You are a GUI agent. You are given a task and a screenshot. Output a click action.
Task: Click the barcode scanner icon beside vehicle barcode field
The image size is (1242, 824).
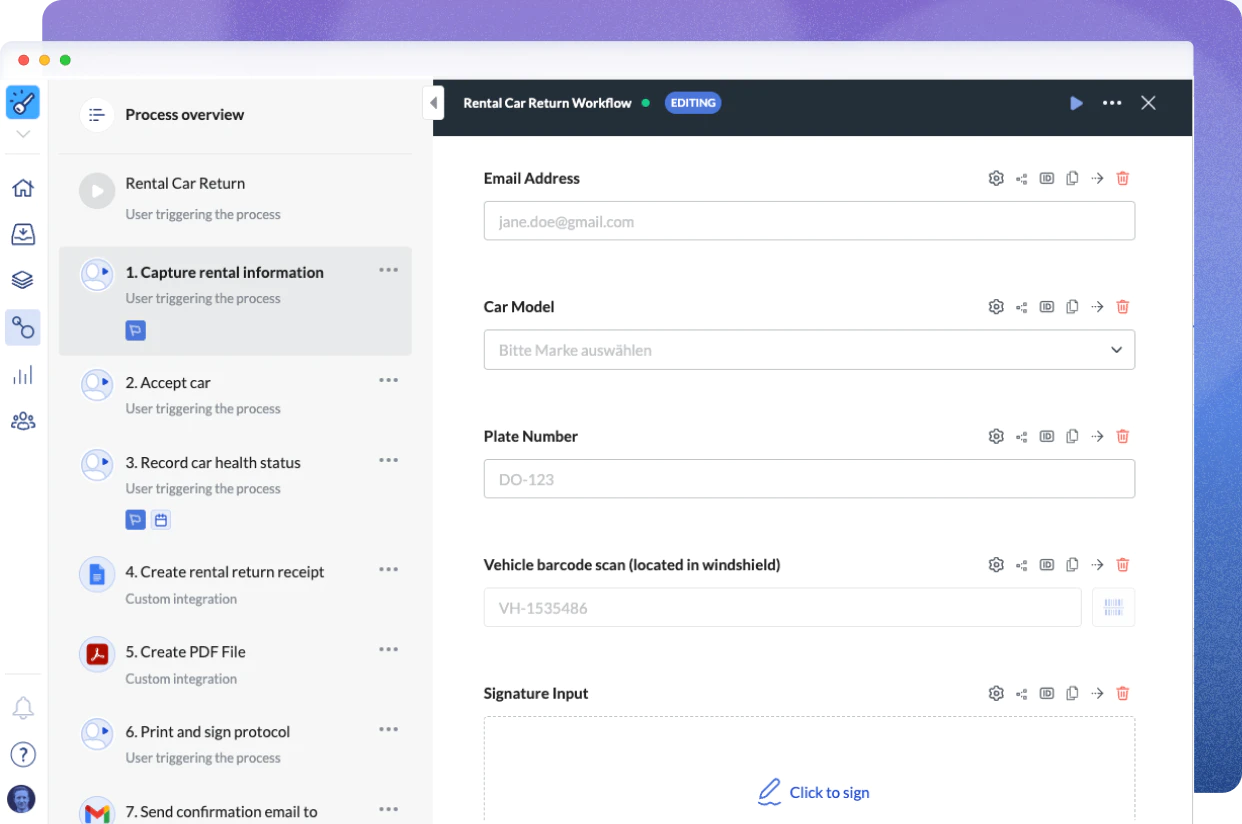coord(1113,607)
